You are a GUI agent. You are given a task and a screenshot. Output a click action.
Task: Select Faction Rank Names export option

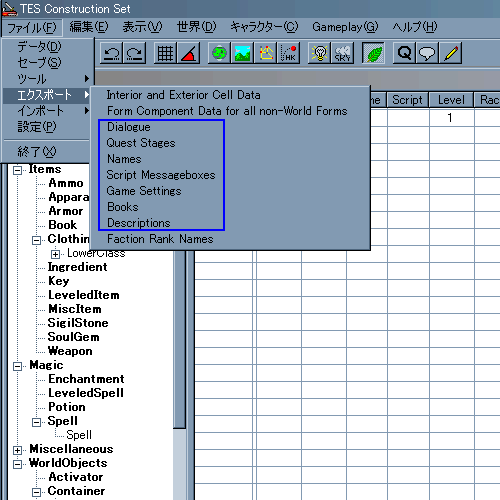tap(160, 239)
